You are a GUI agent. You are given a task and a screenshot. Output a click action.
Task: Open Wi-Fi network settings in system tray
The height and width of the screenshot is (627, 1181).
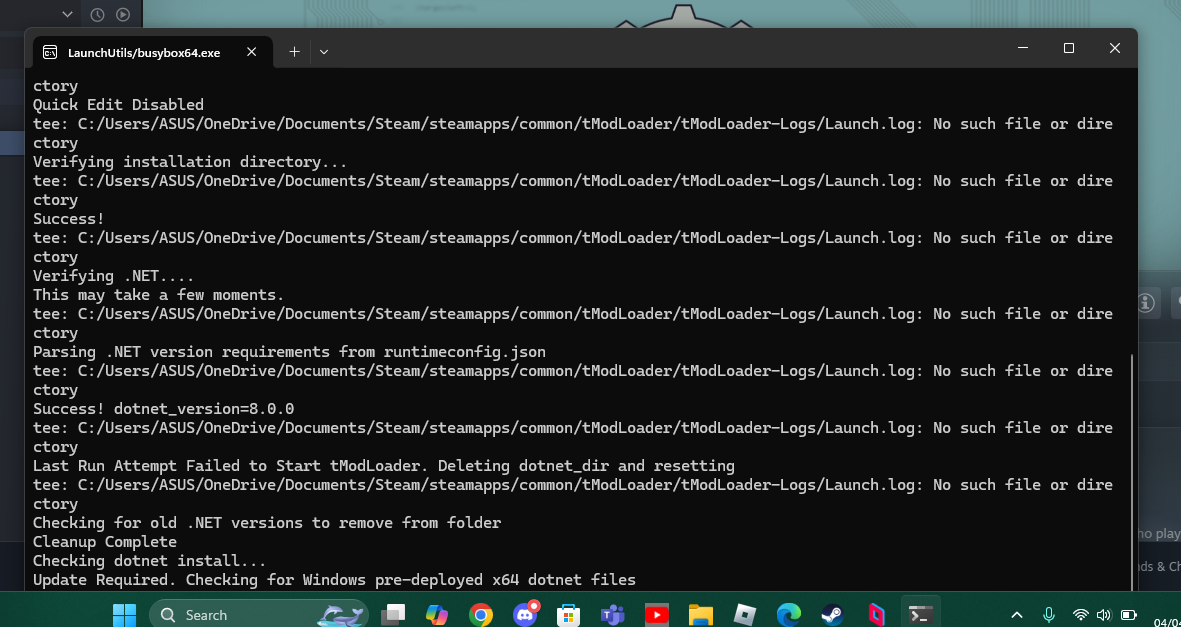point(1081,615)
